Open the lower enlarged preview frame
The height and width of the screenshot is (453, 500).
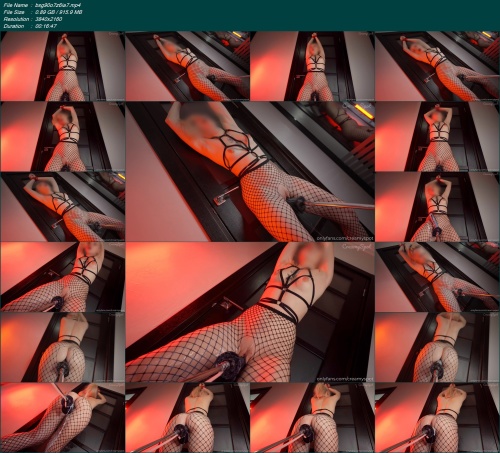pyautogui.click(x=250, y=312)
